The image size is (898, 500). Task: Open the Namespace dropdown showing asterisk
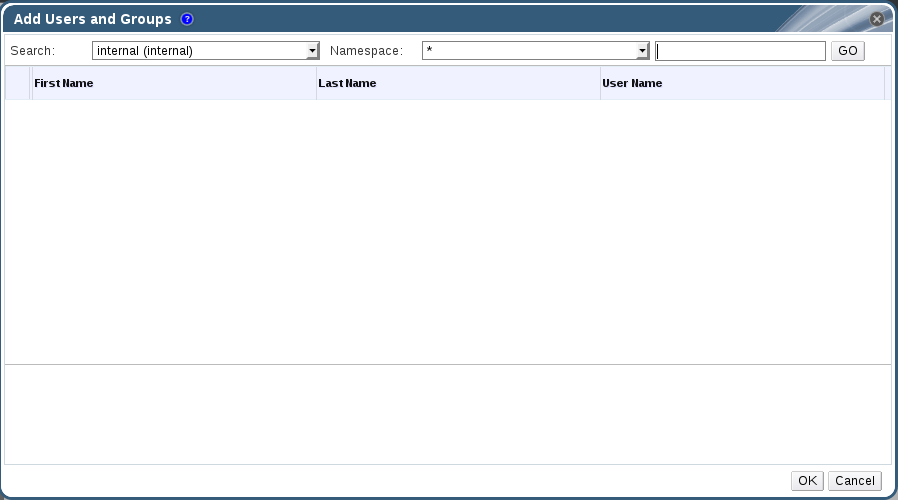click(x=530, y=51)
